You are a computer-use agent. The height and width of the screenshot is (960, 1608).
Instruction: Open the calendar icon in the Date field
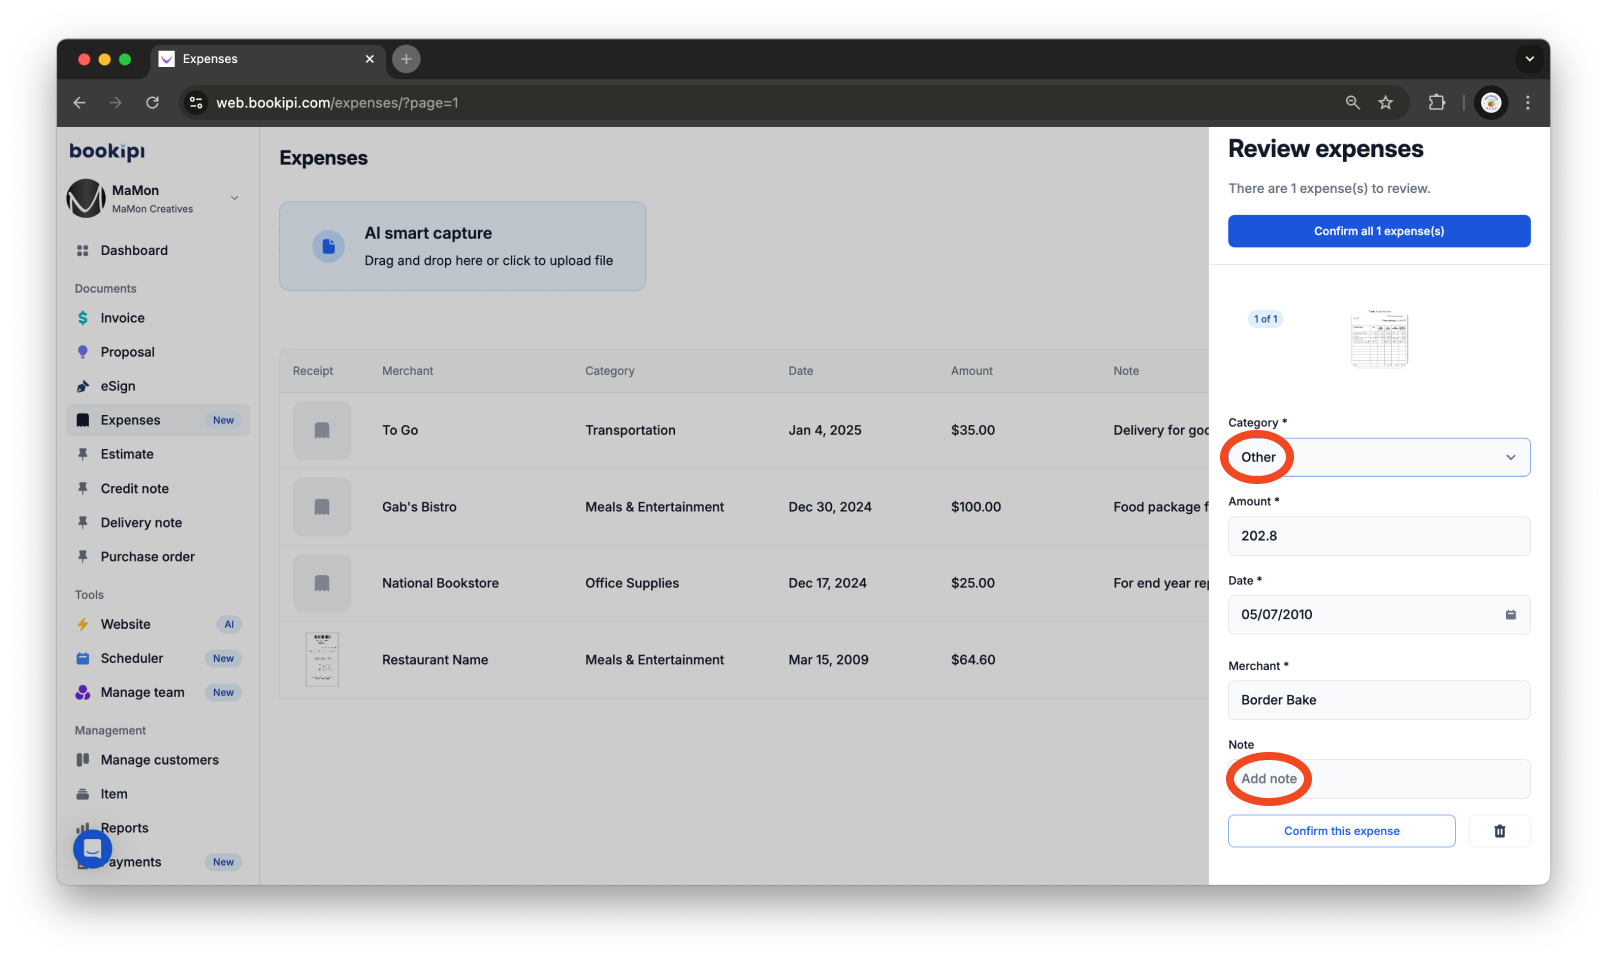click(x=1511, y=615)
